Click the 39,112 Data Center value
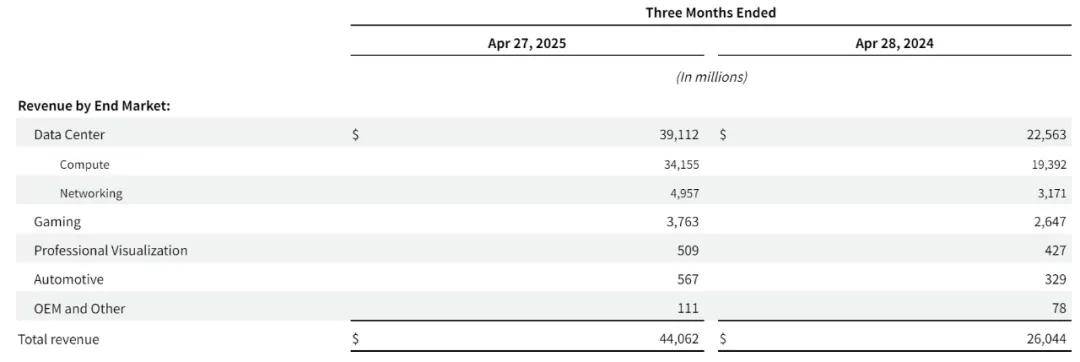The width and height of the screenshot is (1080, 362). (x=678, y=135)
